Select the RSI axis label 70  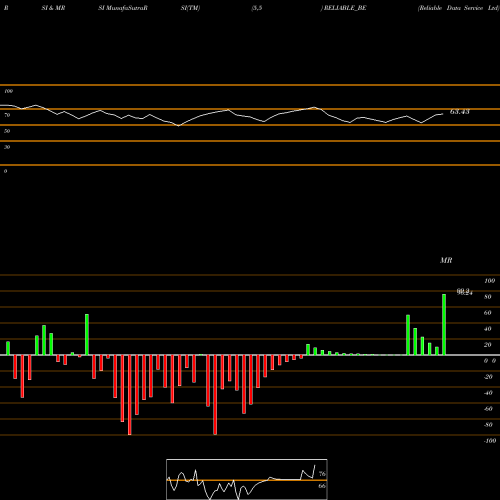pyautogui.click(x=7, y=115)
